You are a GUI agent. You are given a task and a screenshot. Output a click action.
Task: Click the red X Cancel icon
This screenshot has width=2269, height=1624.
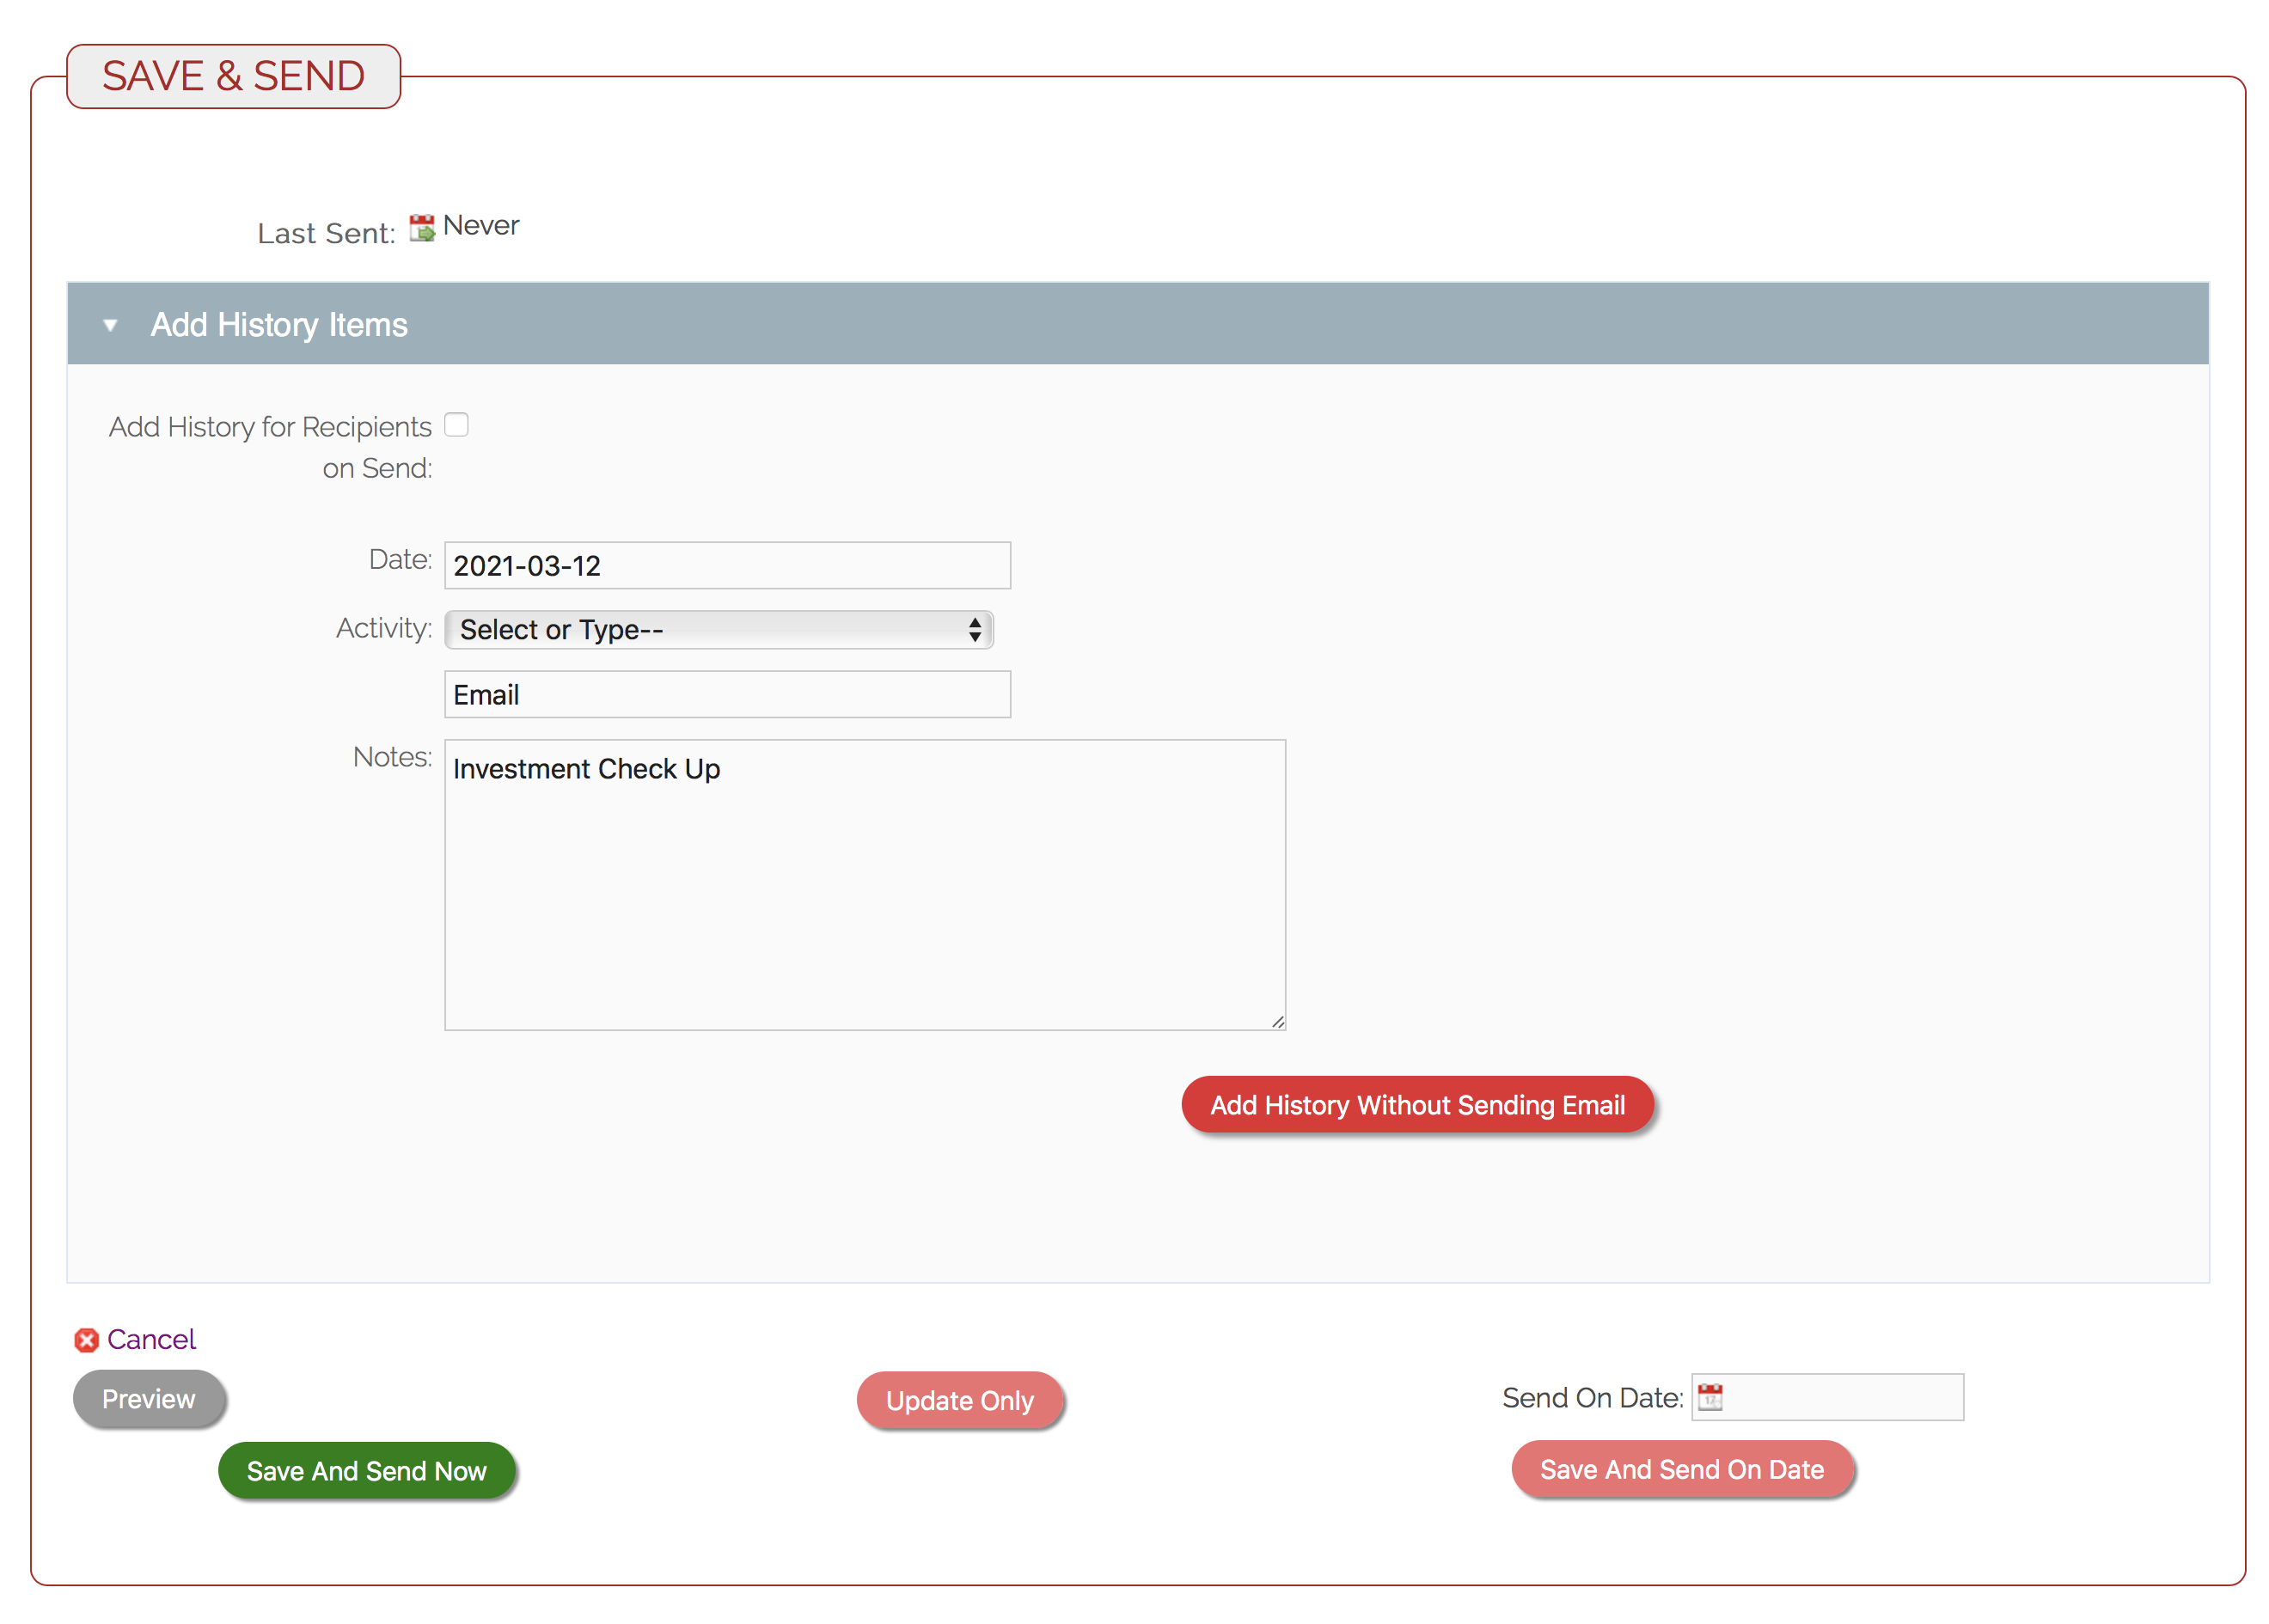pyautogui.click(x=87, y=1340)
